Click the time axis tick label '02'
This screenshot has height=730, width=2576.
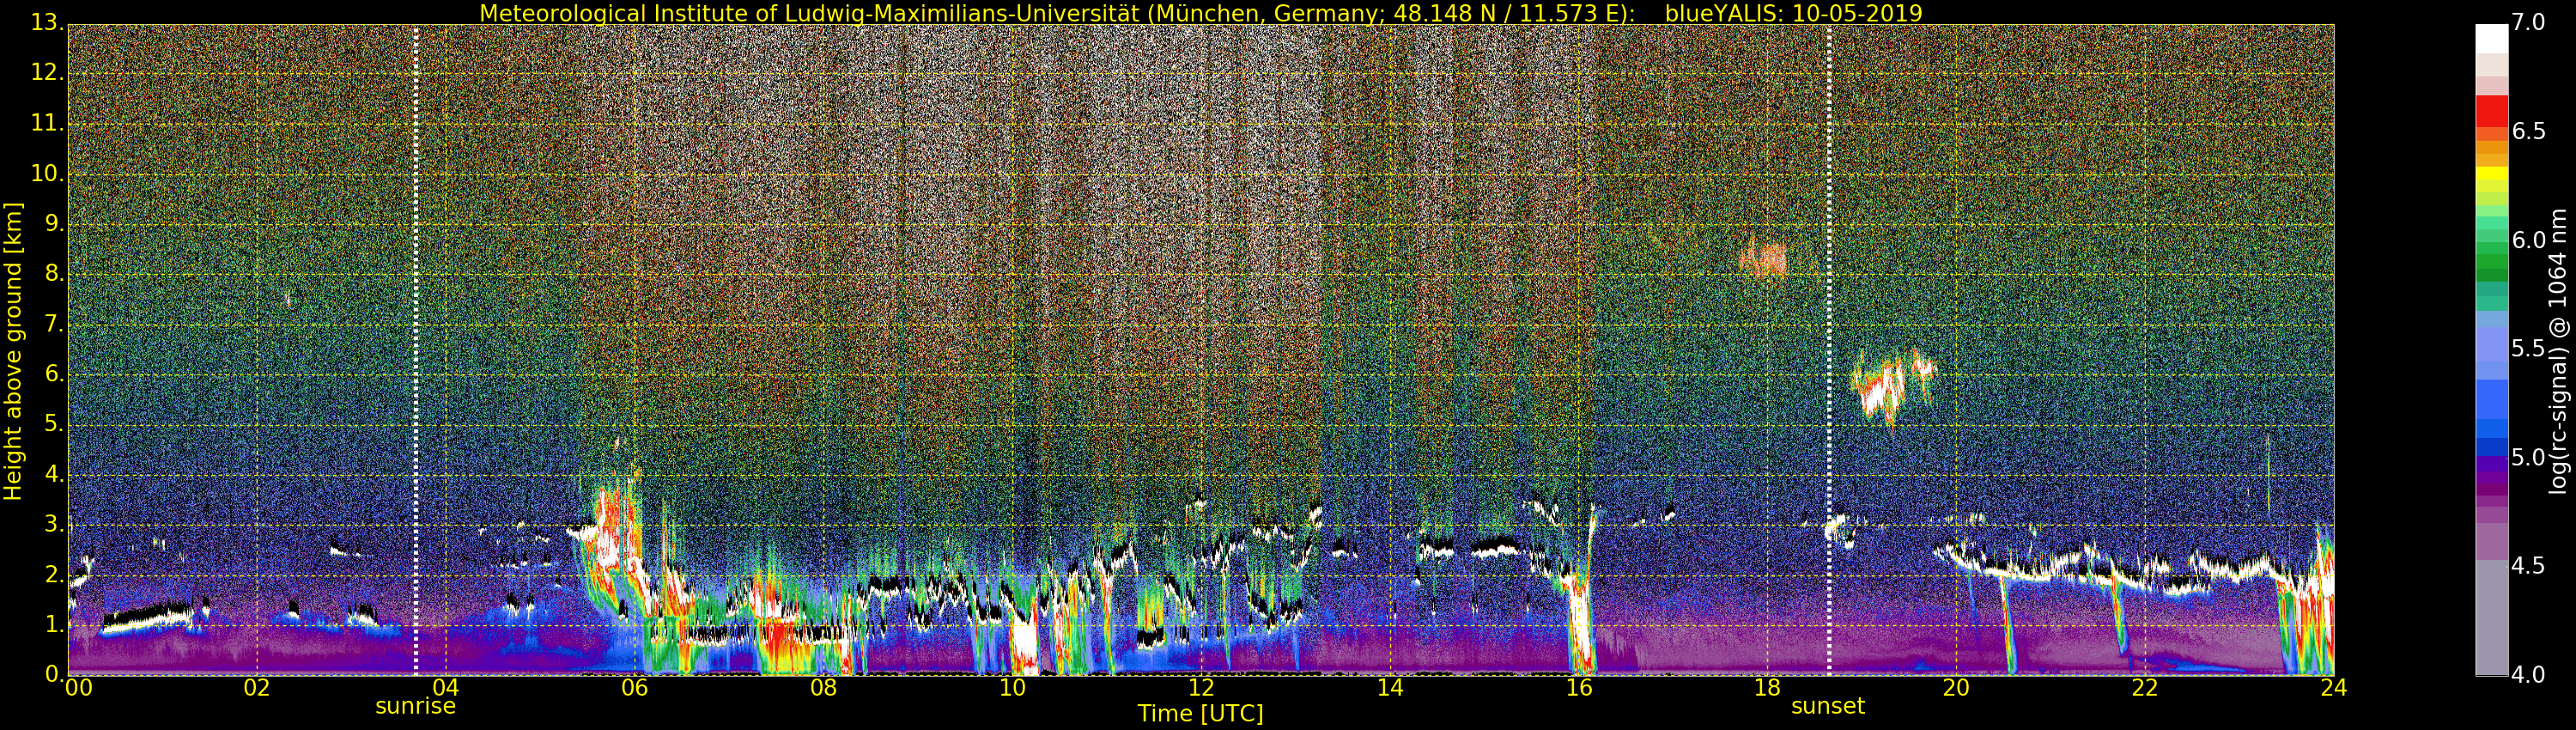click(x=256, y=688)
